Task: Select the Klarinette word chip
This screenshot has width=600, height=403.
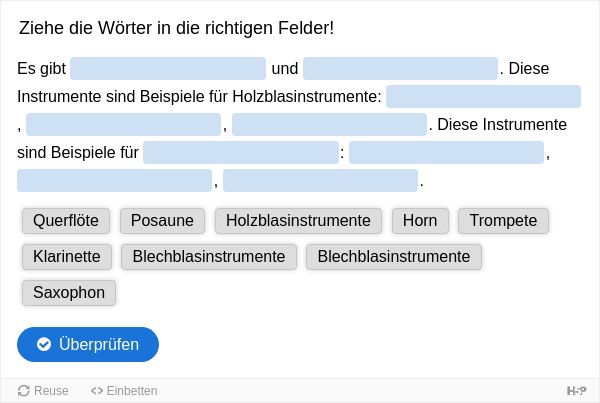Action: tap(67, 257)
